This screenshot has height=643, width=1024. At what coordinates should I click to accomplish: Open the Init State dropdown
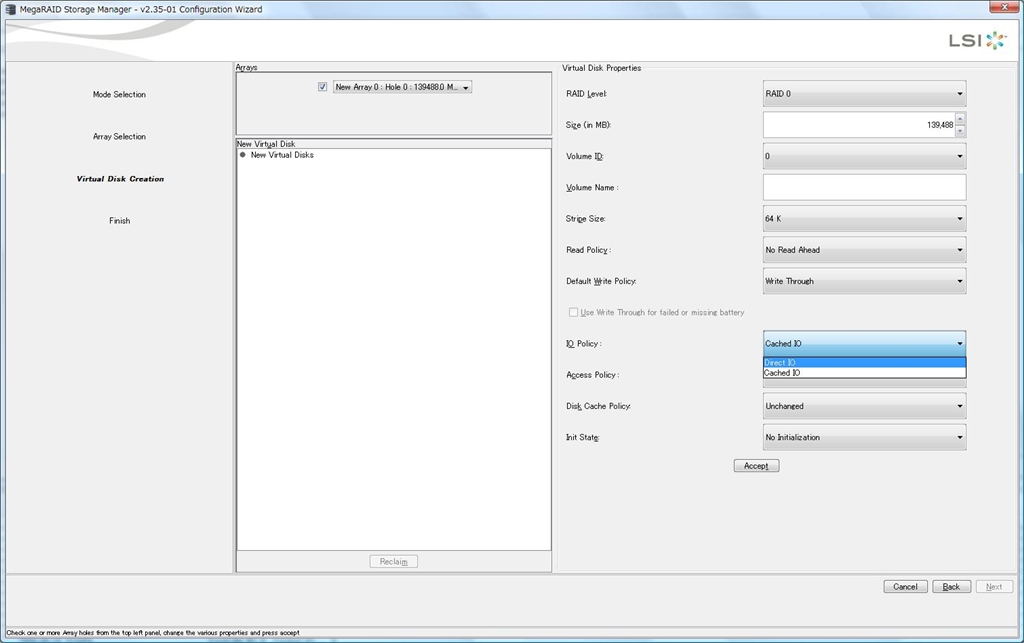pos(864,437)
